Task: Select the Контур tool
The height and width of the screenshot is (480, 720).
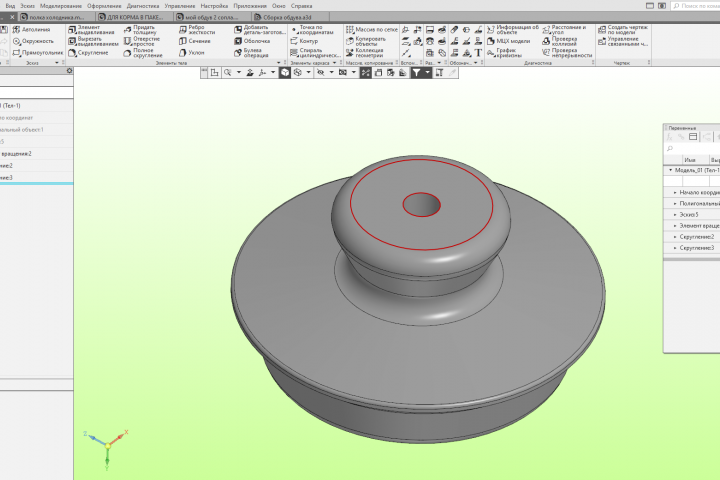Action: click(x=304, y=41)
